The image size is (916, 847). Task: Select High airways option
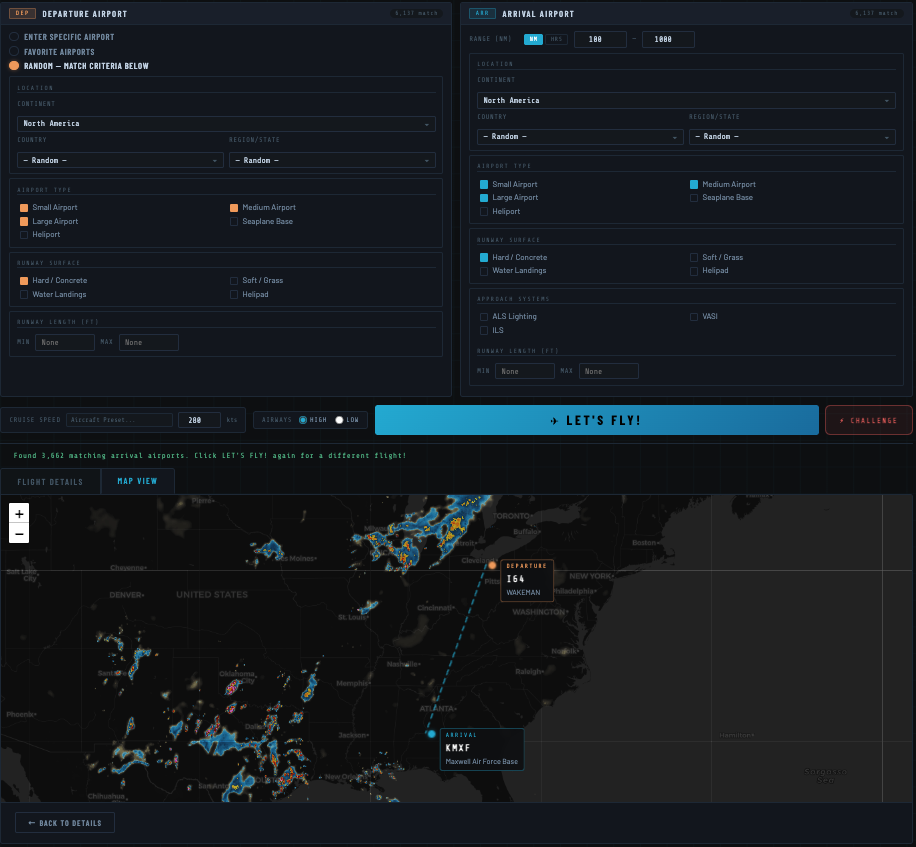tap(303, 419)
